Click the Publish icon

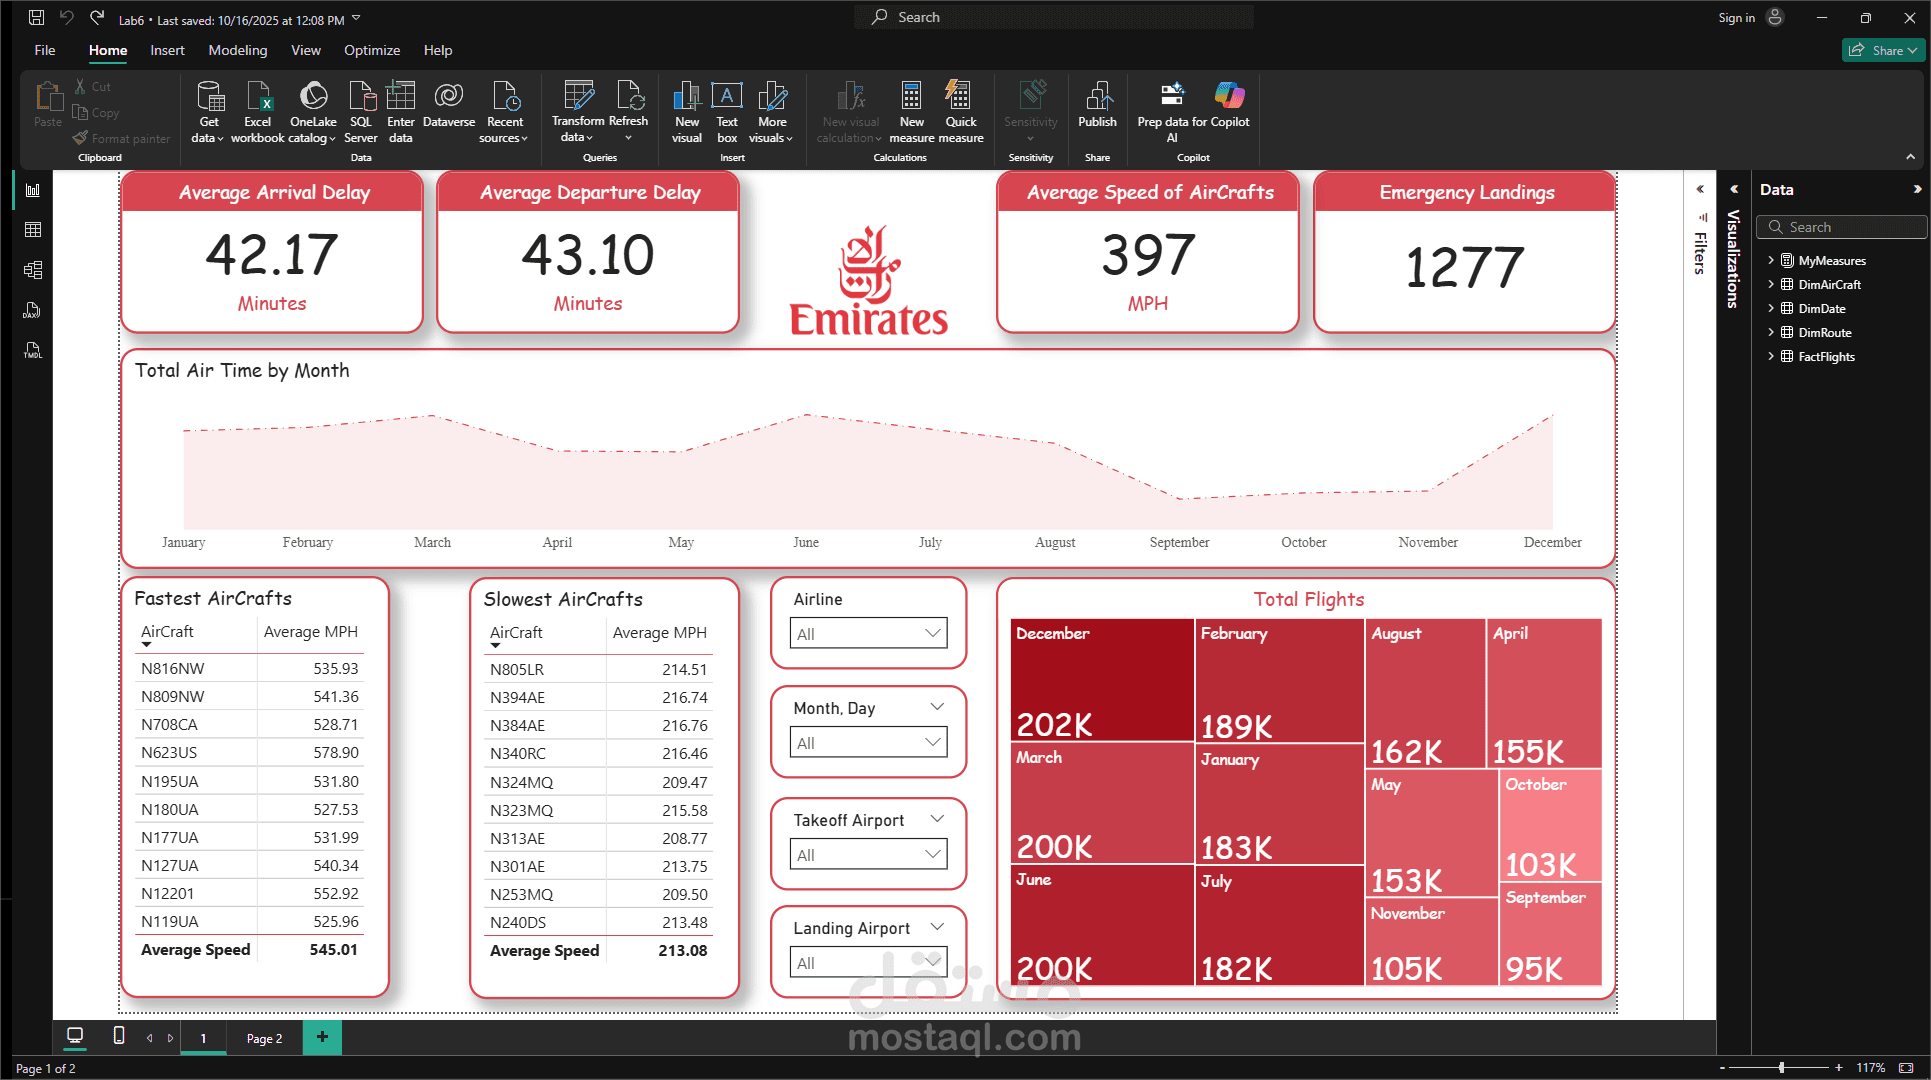[1097, 97]
